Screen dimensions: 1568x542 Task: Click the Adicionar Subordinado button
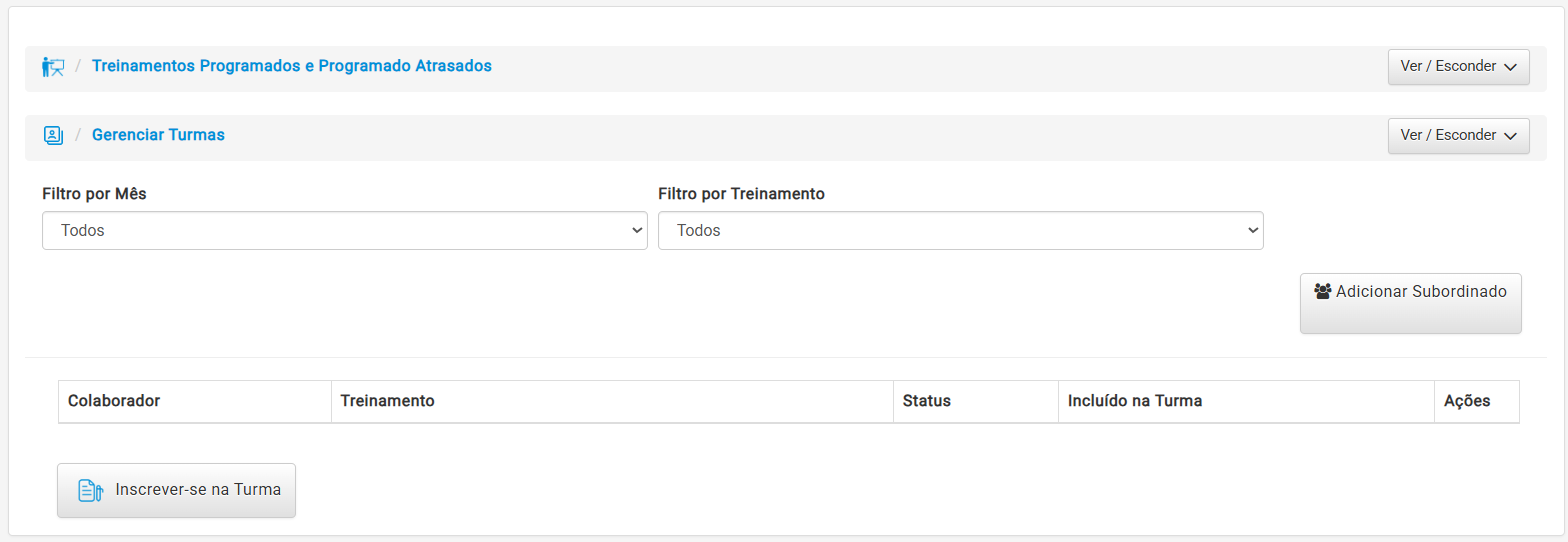click(1410, 302)
